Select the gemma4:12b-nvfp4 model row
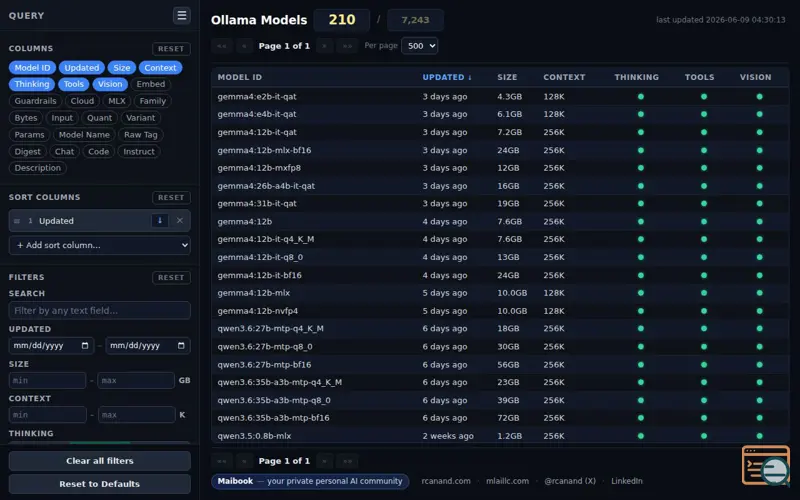800x500 pixels. [x=500, y=311]
